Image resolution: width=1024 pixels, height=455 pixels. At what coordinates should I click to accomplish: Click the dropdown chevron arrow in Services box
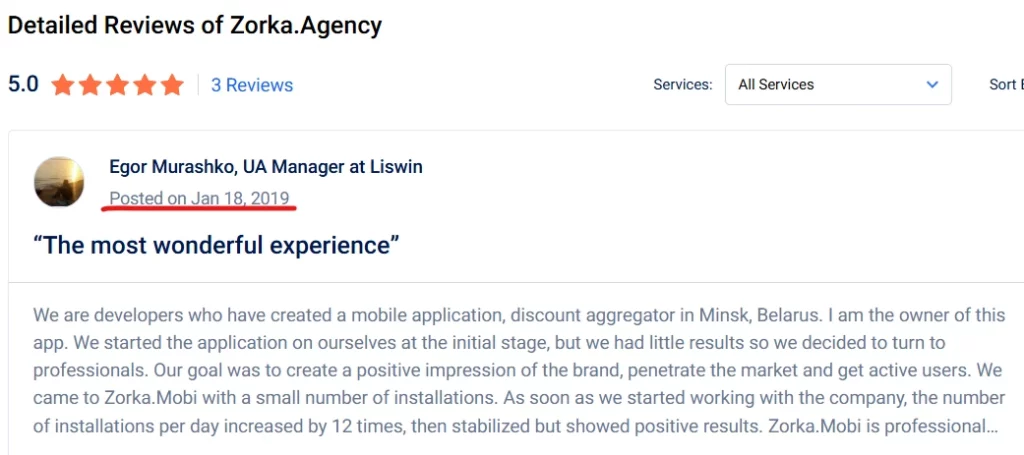[932, 84]
